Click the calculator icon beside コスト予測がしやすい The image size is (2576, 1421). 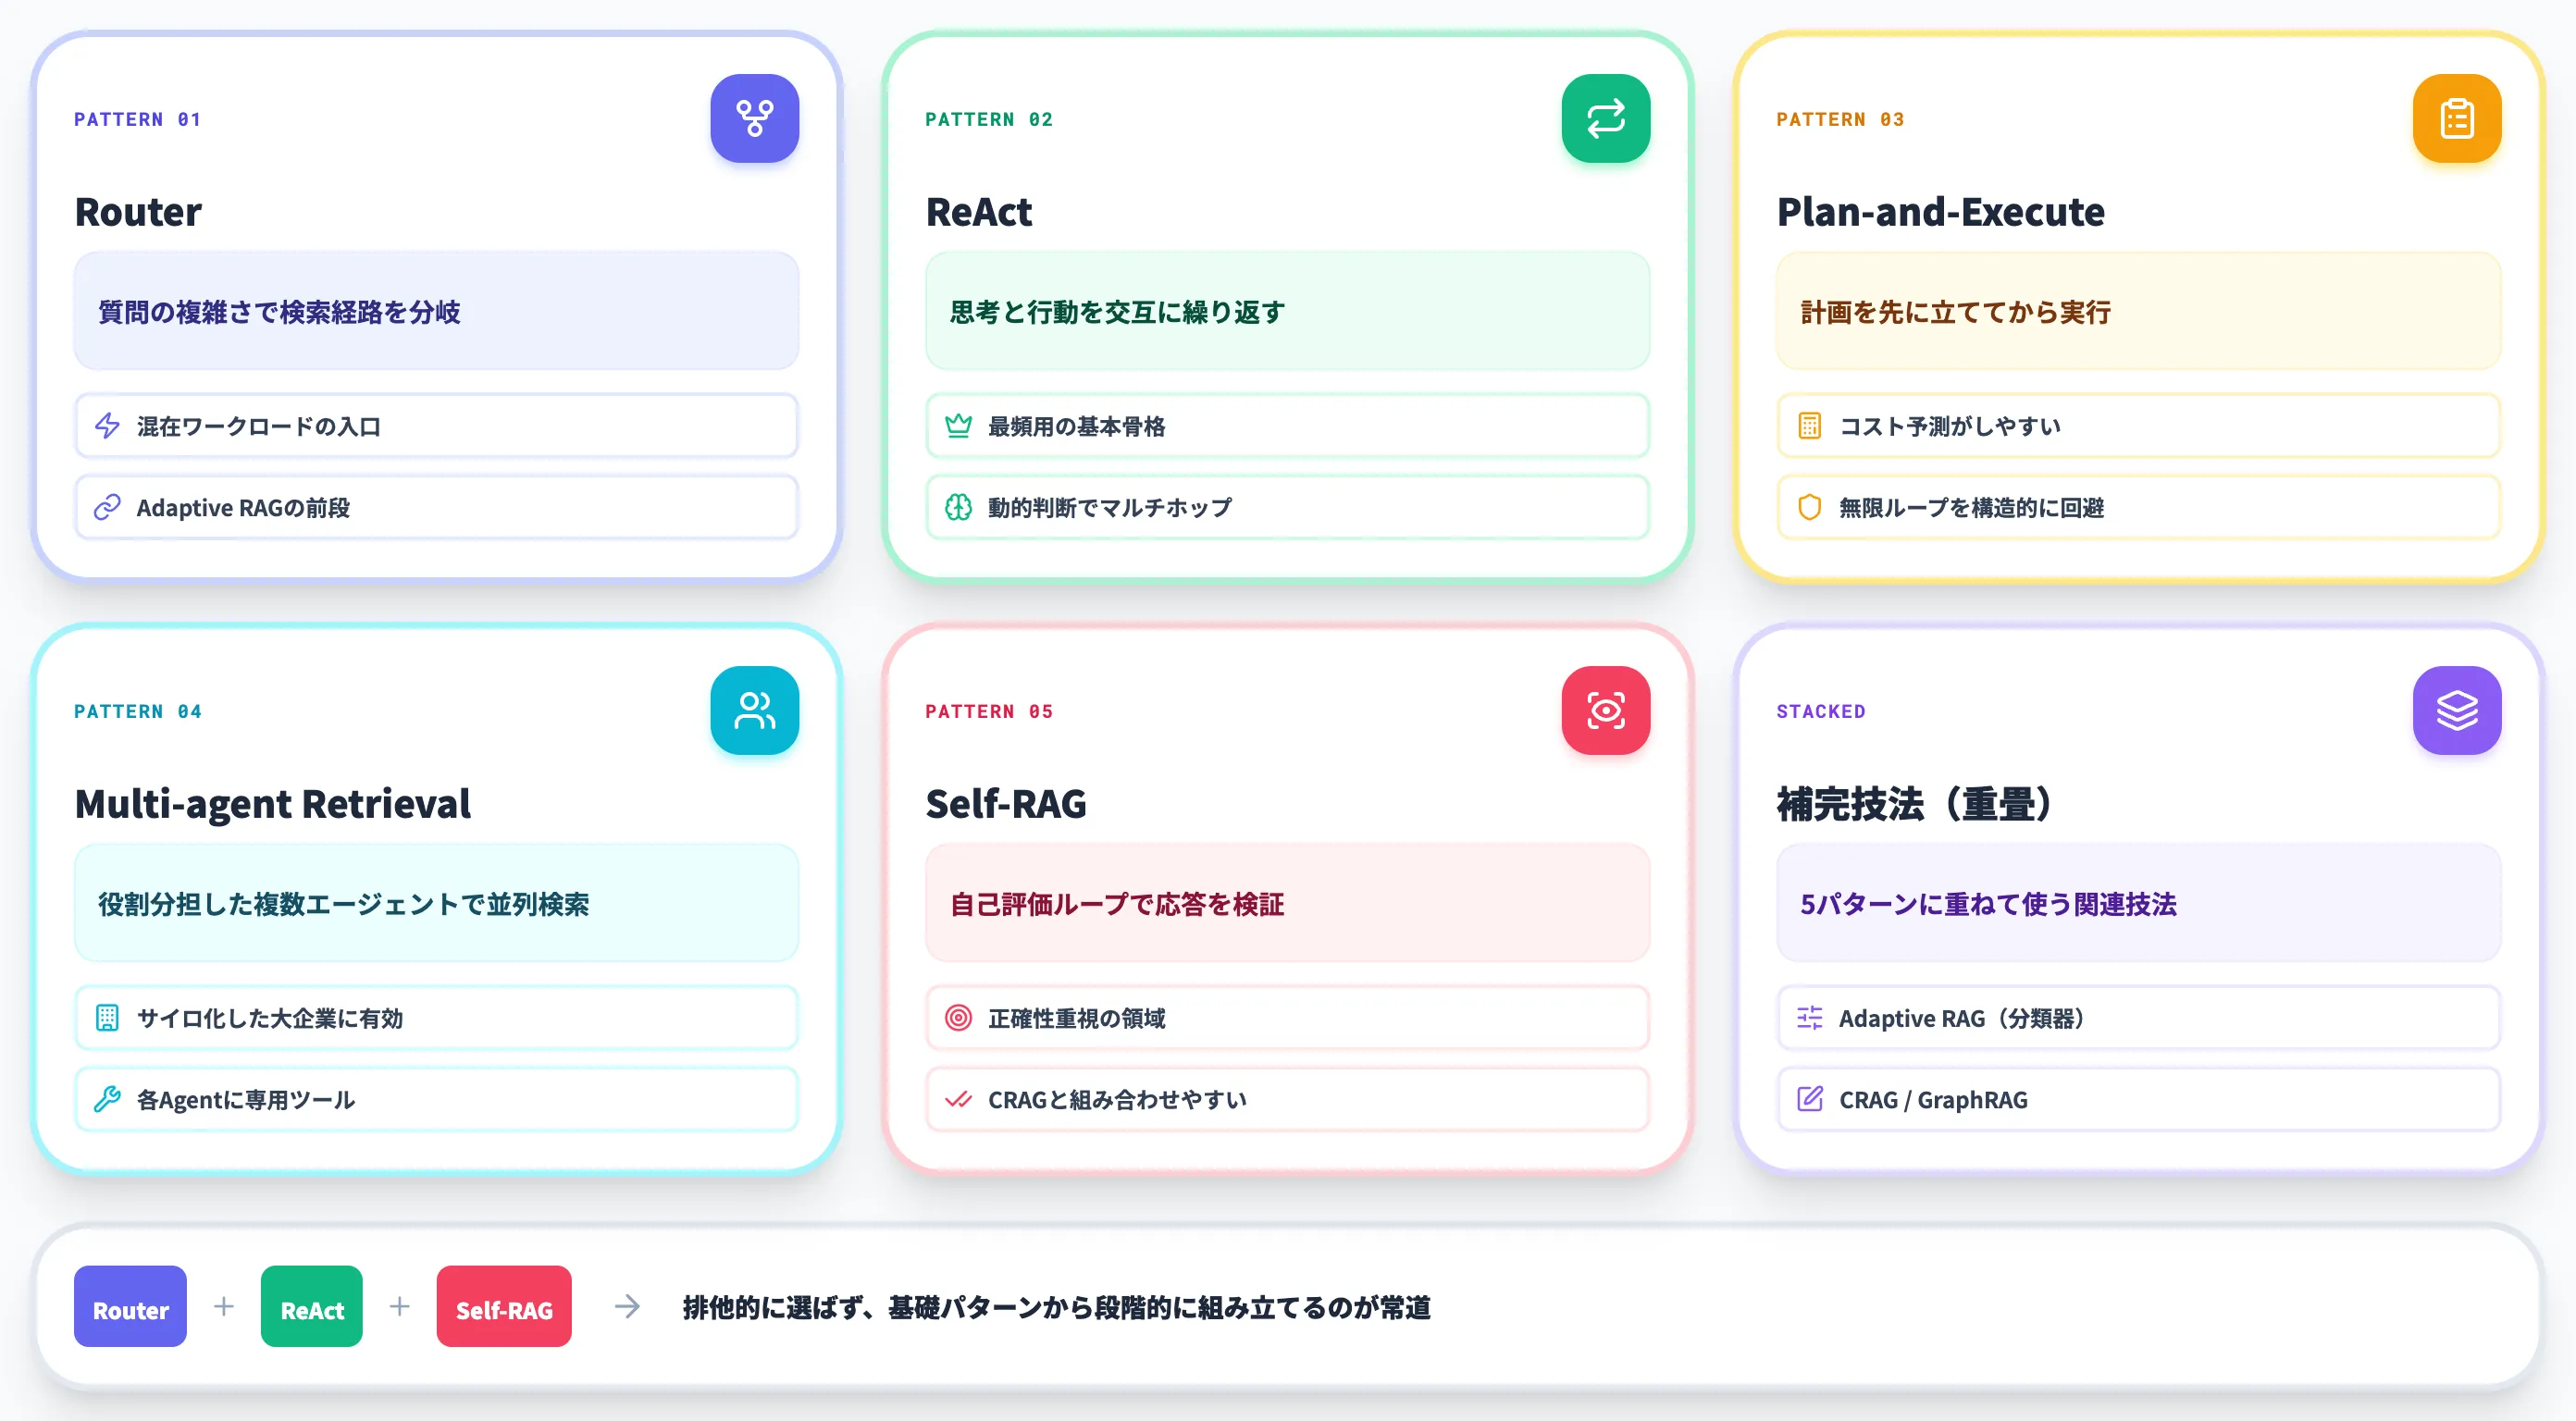pyautogui.click(x=1809, y=426)
